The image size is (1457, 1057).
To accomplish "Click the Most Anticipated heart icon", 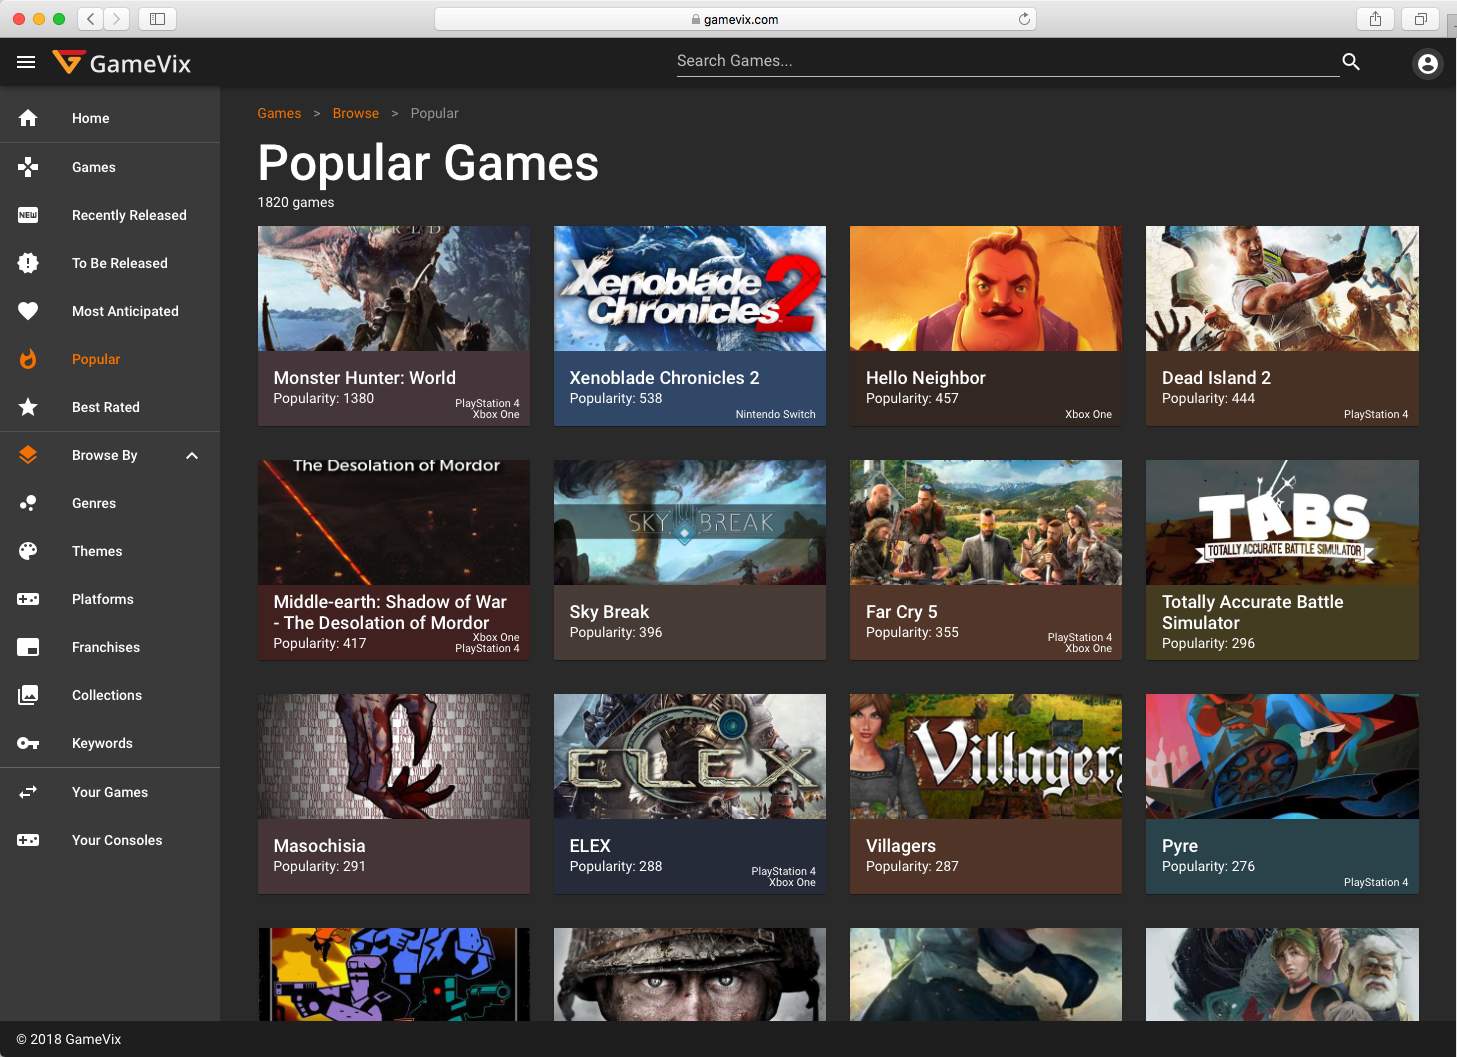I will (28, 311).
